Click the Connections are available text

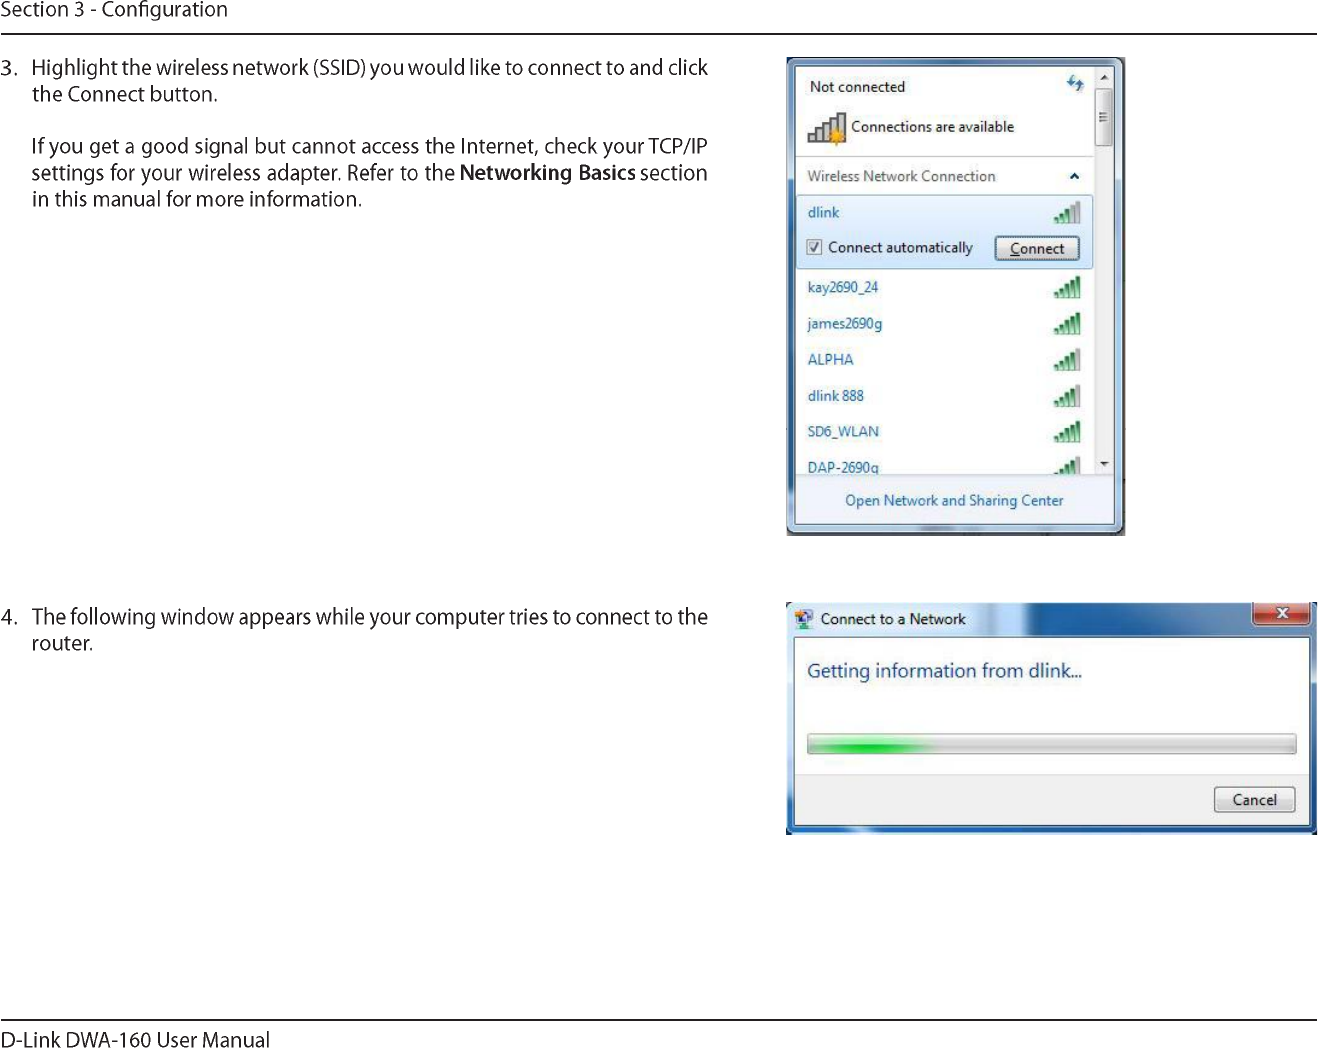pyautogui.click(x=932, y=127)
